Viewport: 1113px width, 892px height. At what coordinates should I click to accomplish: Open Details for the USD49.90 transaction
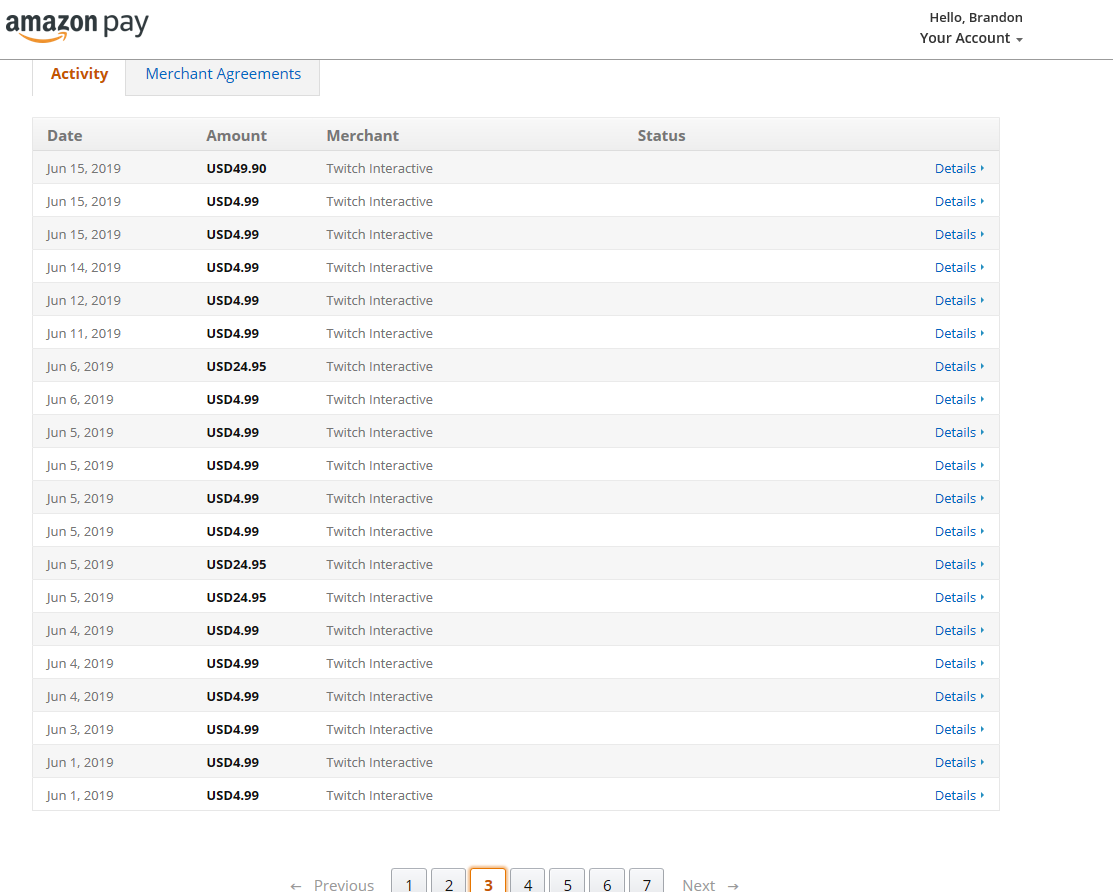pos(959,168)
